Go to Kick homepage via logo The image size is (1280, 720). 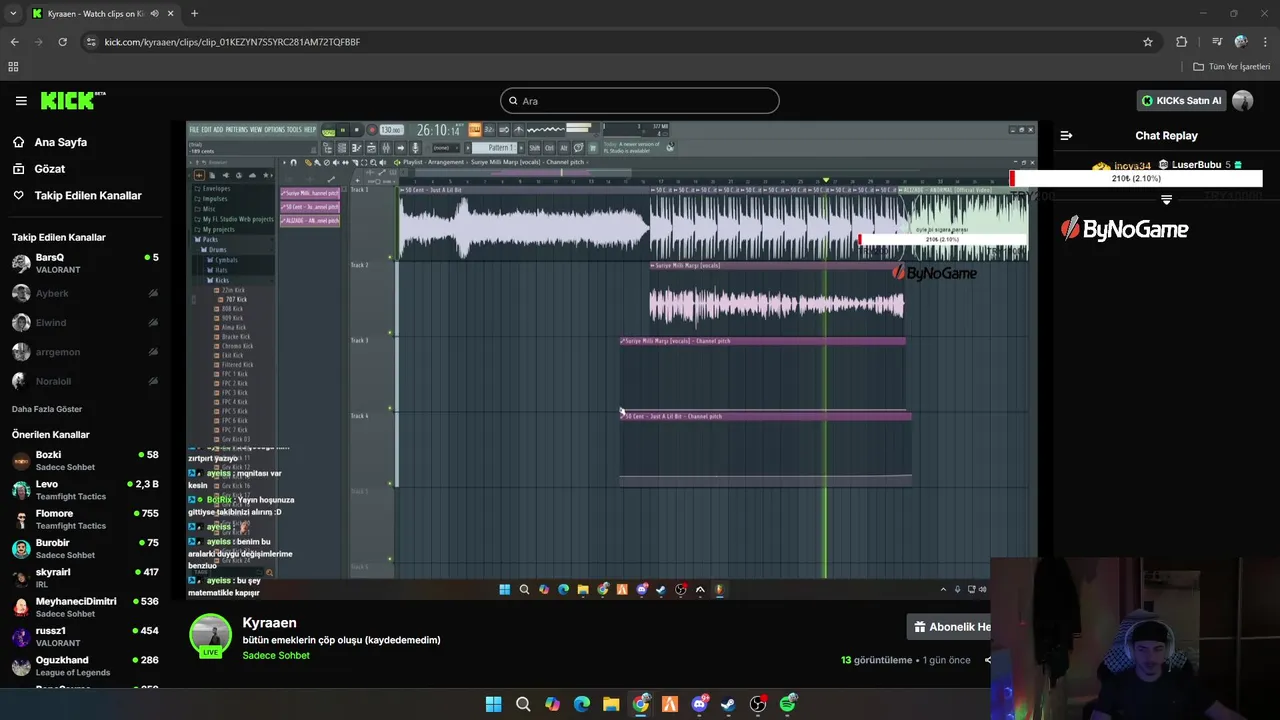(72, 100)
